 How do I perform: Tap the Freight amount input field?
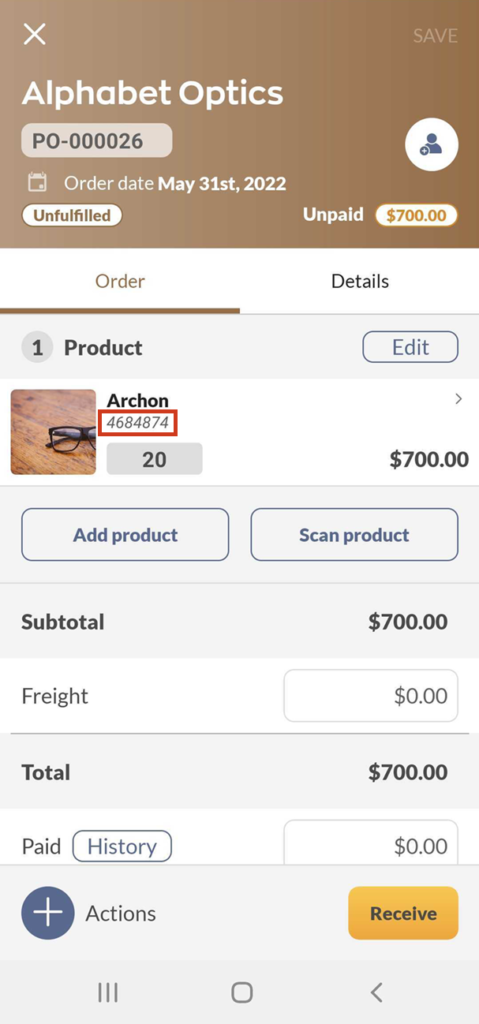[371, 696]
